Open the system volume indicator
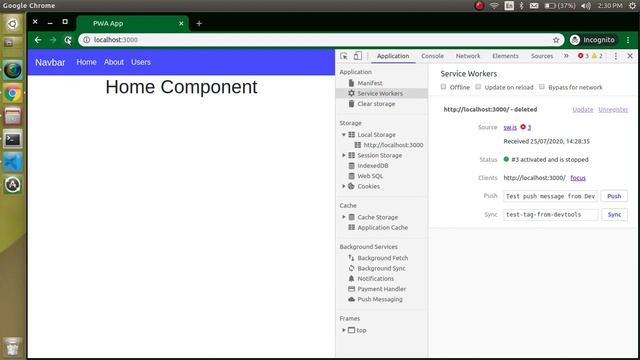Image resolution: width=640 pixels, height=360 pixels. [586, 6]
